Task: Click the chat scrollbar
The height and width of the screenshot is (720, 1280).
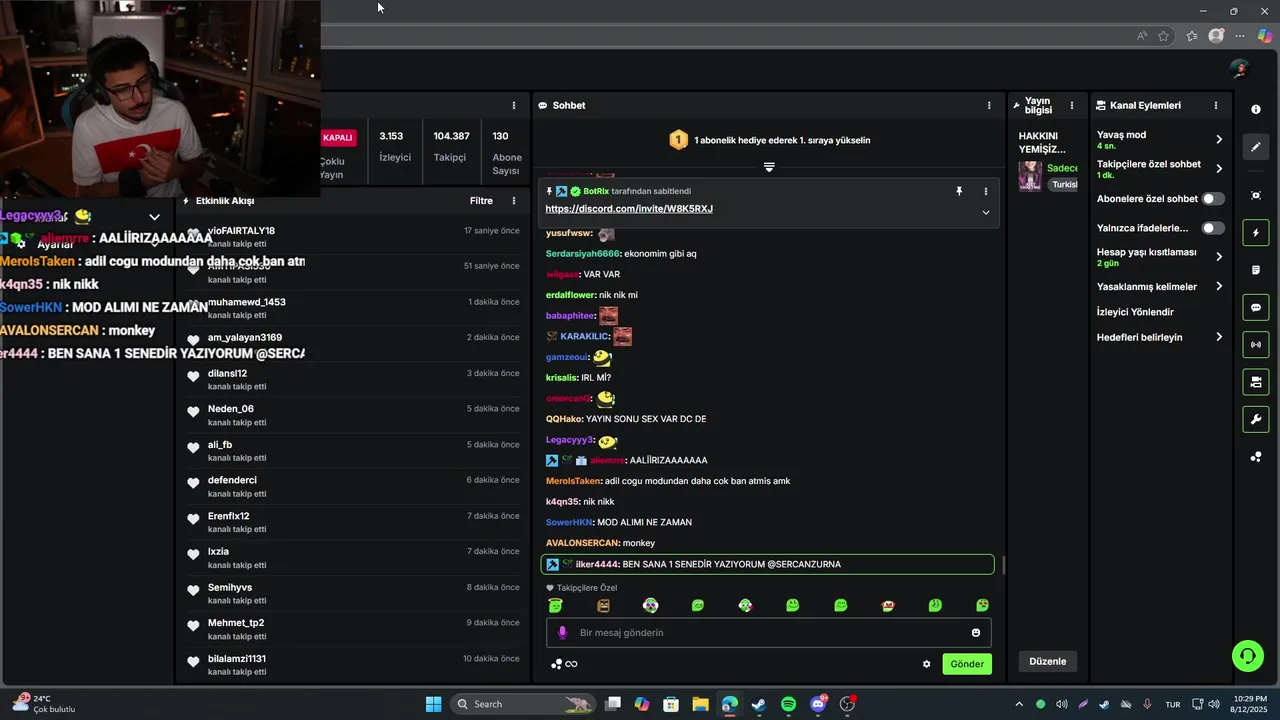Action: (1003, 566)
